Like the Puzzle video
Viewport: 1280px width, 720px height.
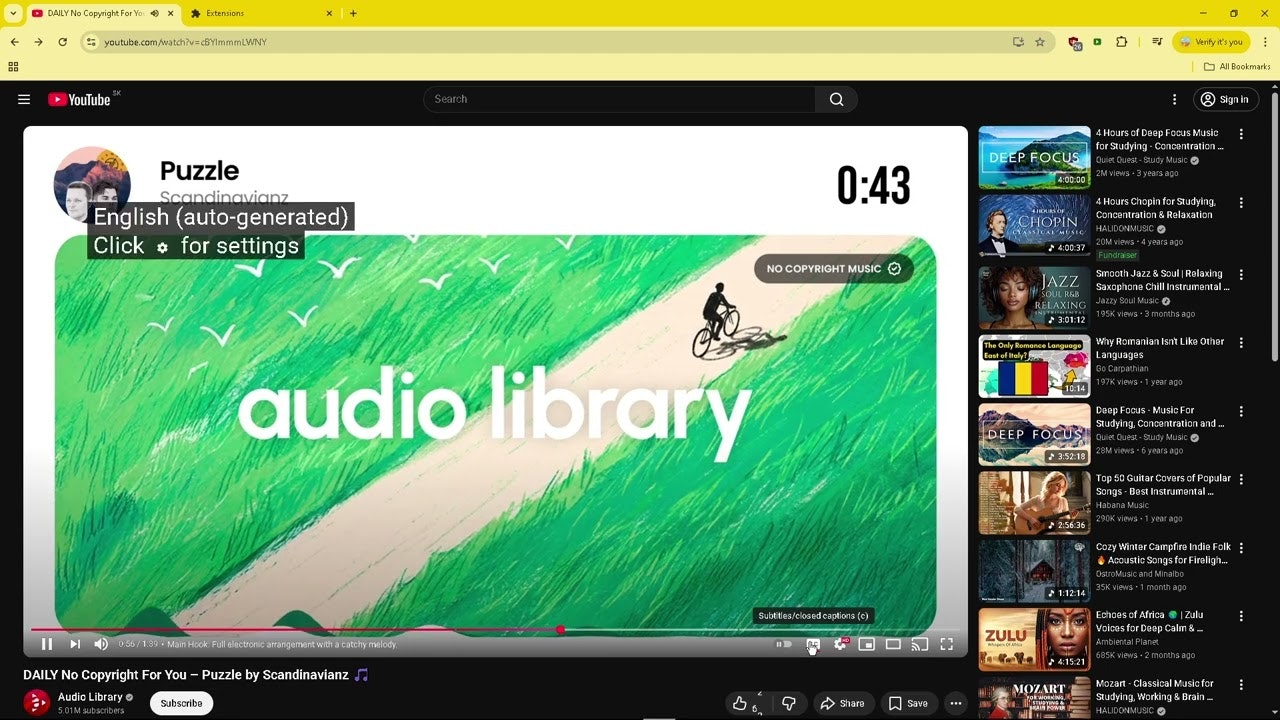pyautogui.click(x=742, y=703)
